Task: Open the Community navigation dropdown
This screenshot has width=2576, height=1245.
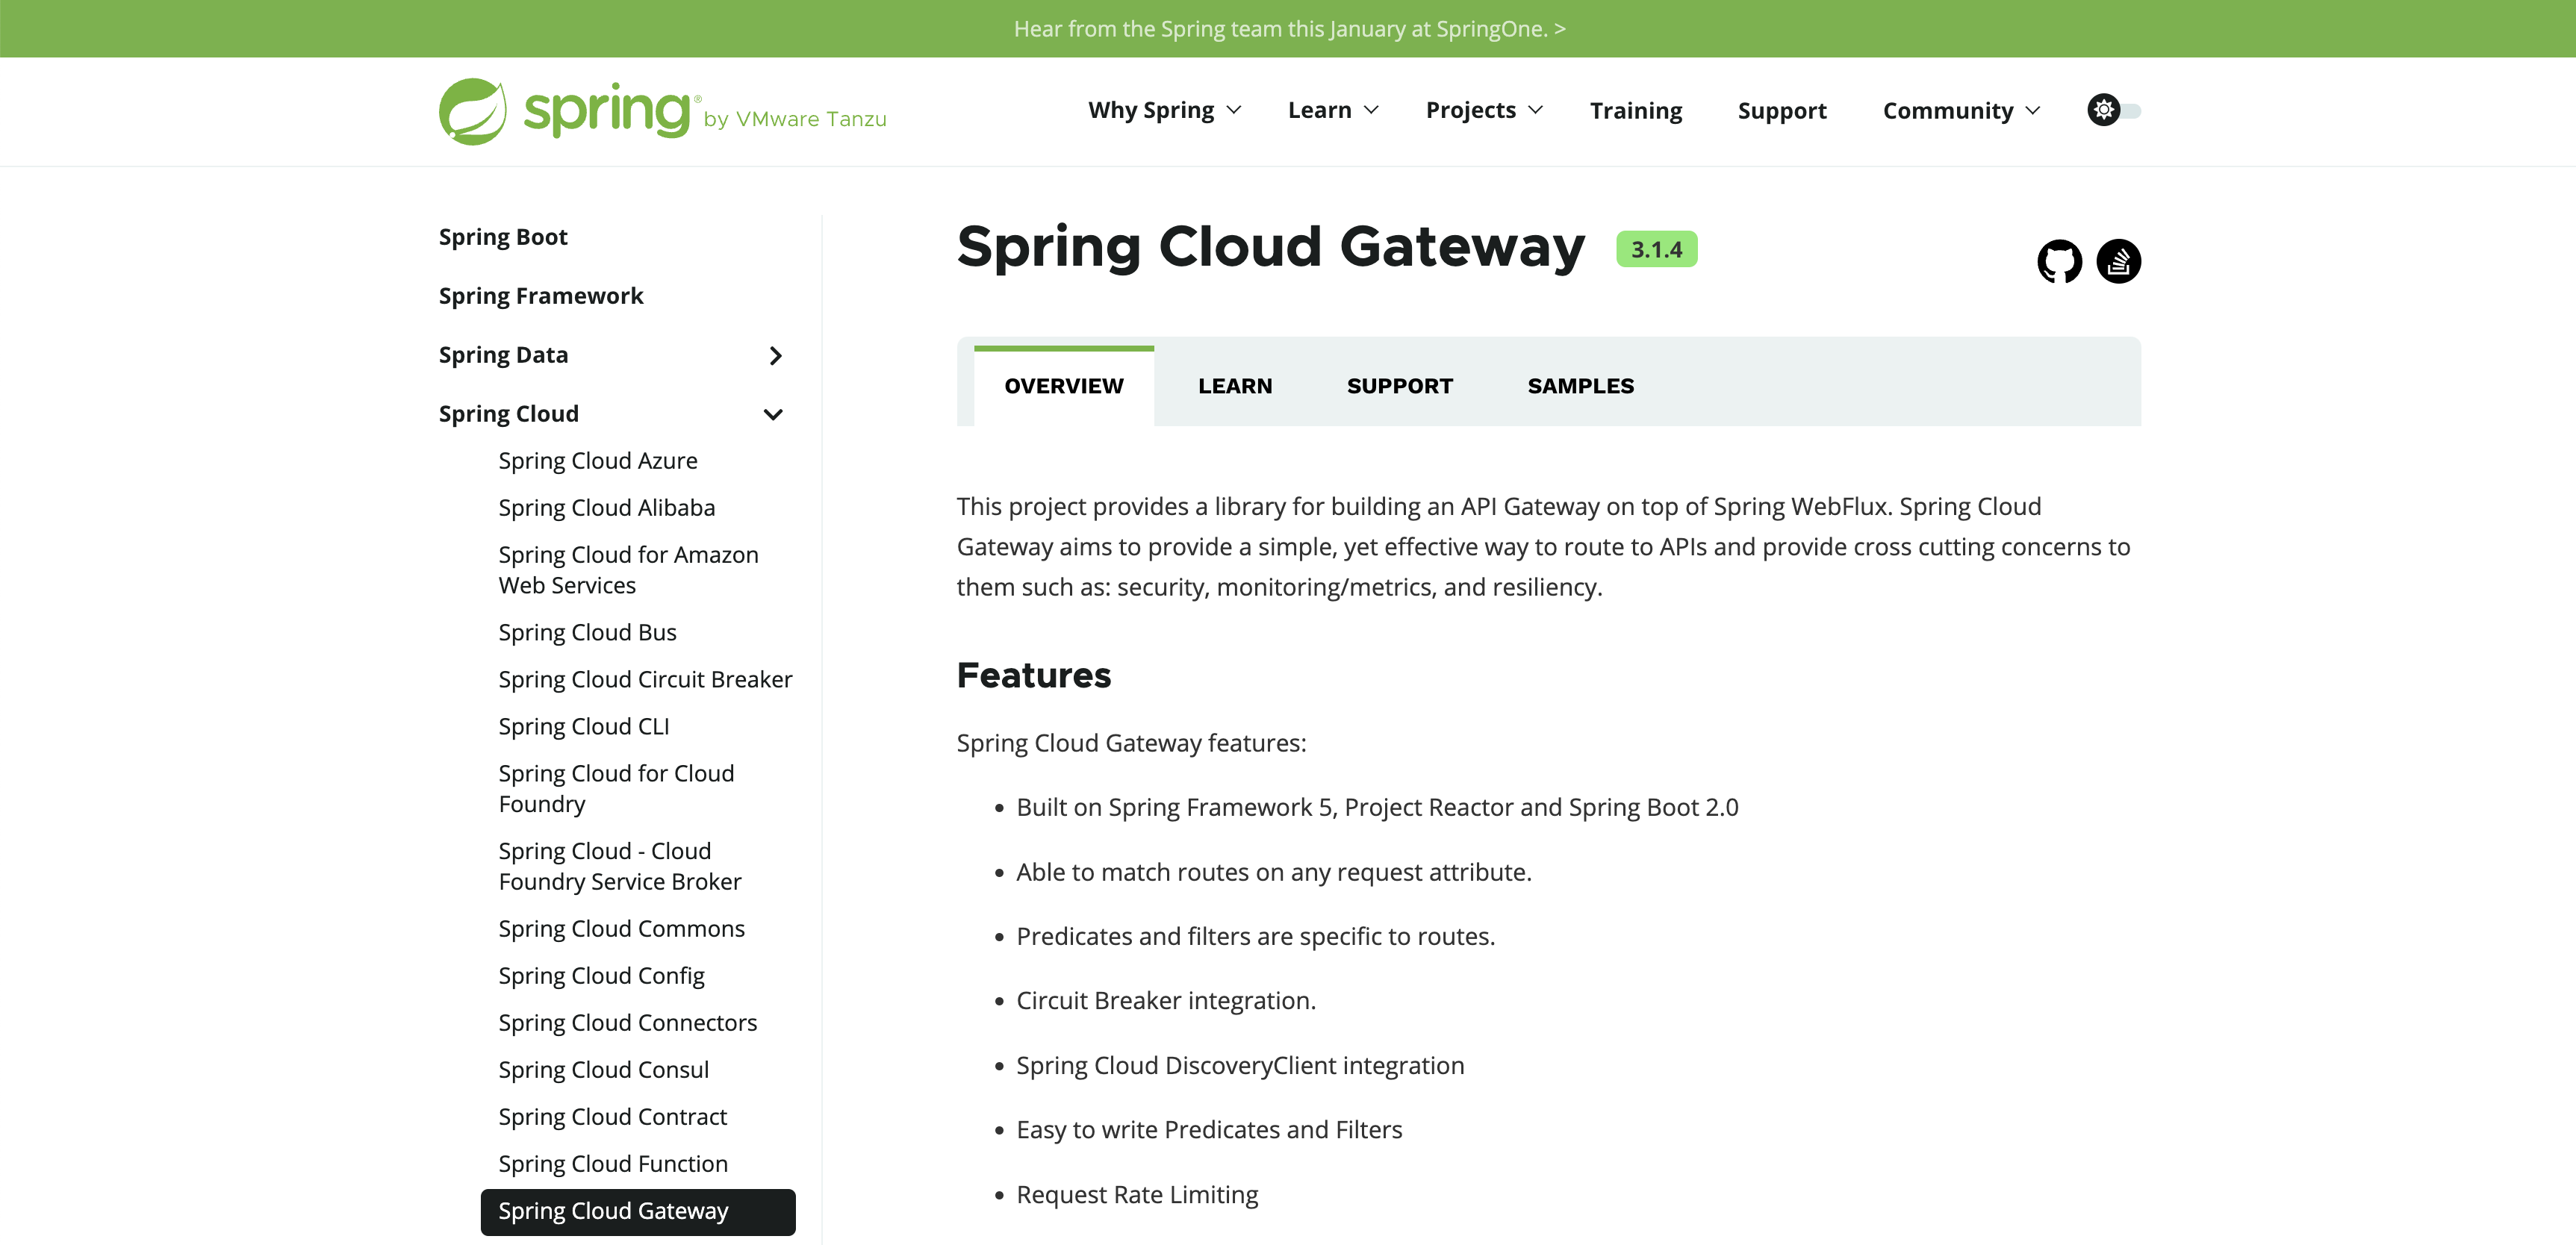Action: click(1960, 110)
